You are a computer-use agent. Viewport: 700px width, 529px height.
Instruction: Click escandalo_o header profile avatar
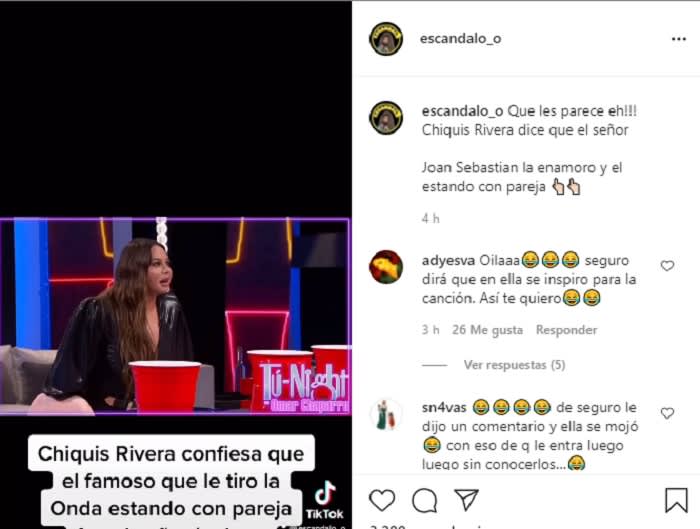click(x=386, y=39)
